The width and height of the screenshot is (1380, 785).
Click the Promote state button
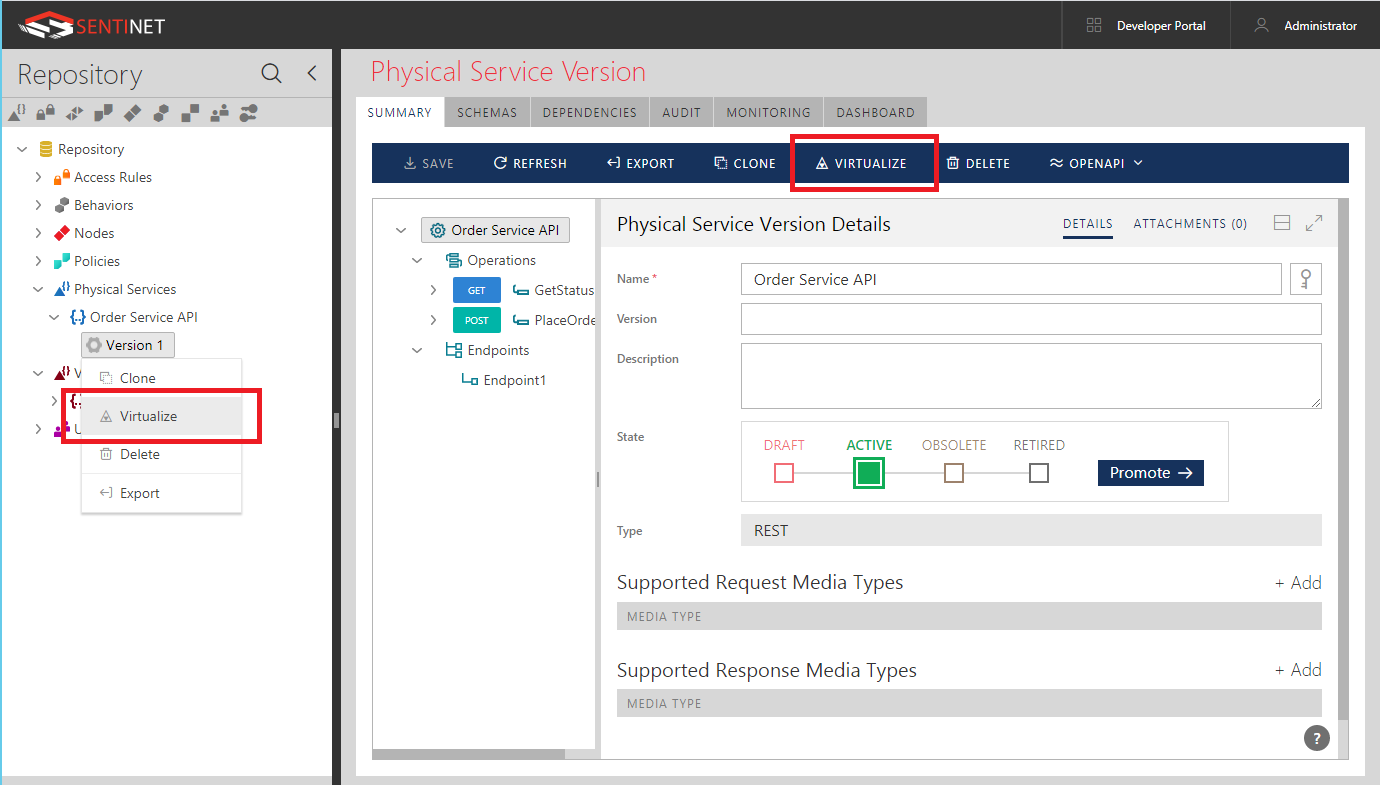pos(1150,472)
